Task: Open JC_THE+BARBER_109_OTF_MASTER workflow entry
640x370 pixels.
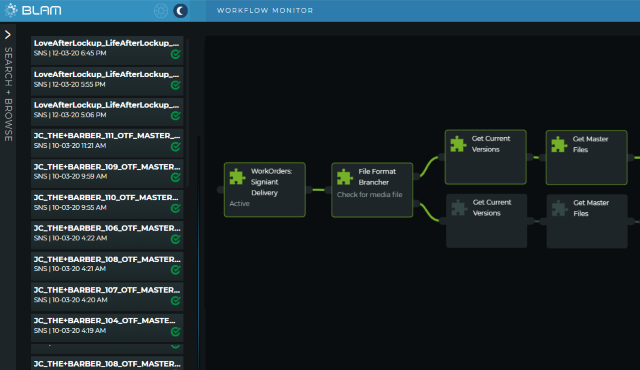Action: point(107,172)
